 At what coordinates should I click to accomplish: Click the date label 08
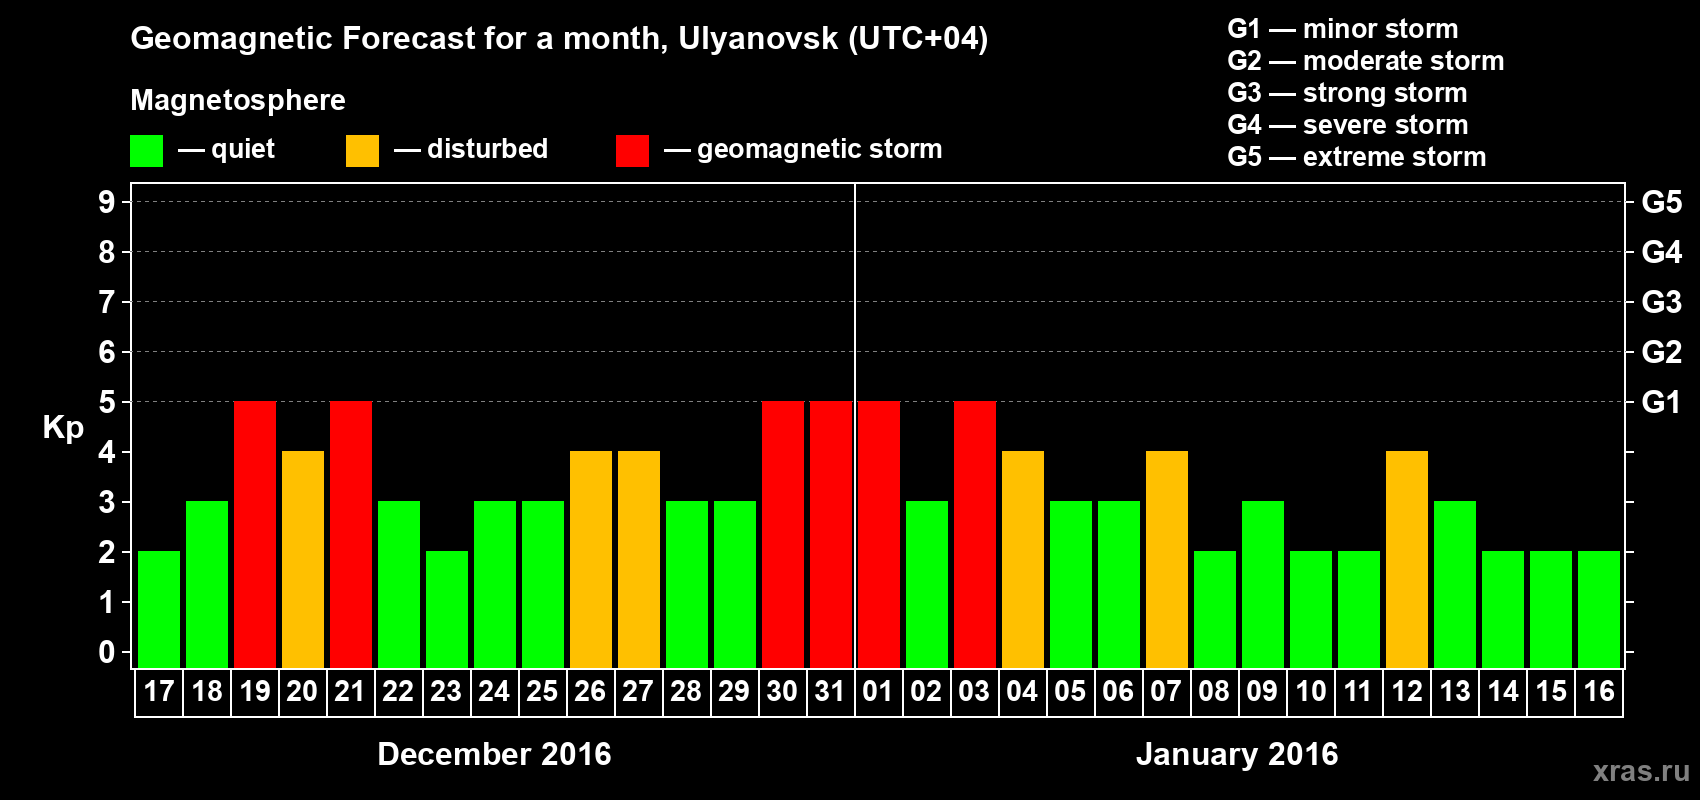click(x=1214, y=691)
